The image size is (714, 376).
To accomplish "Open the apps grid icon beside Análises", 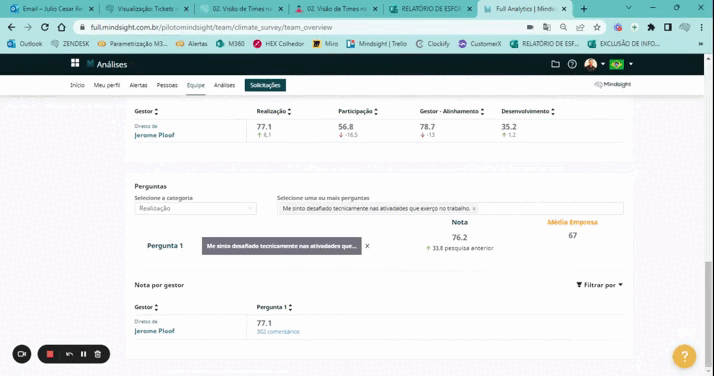I will pos(75,63).
